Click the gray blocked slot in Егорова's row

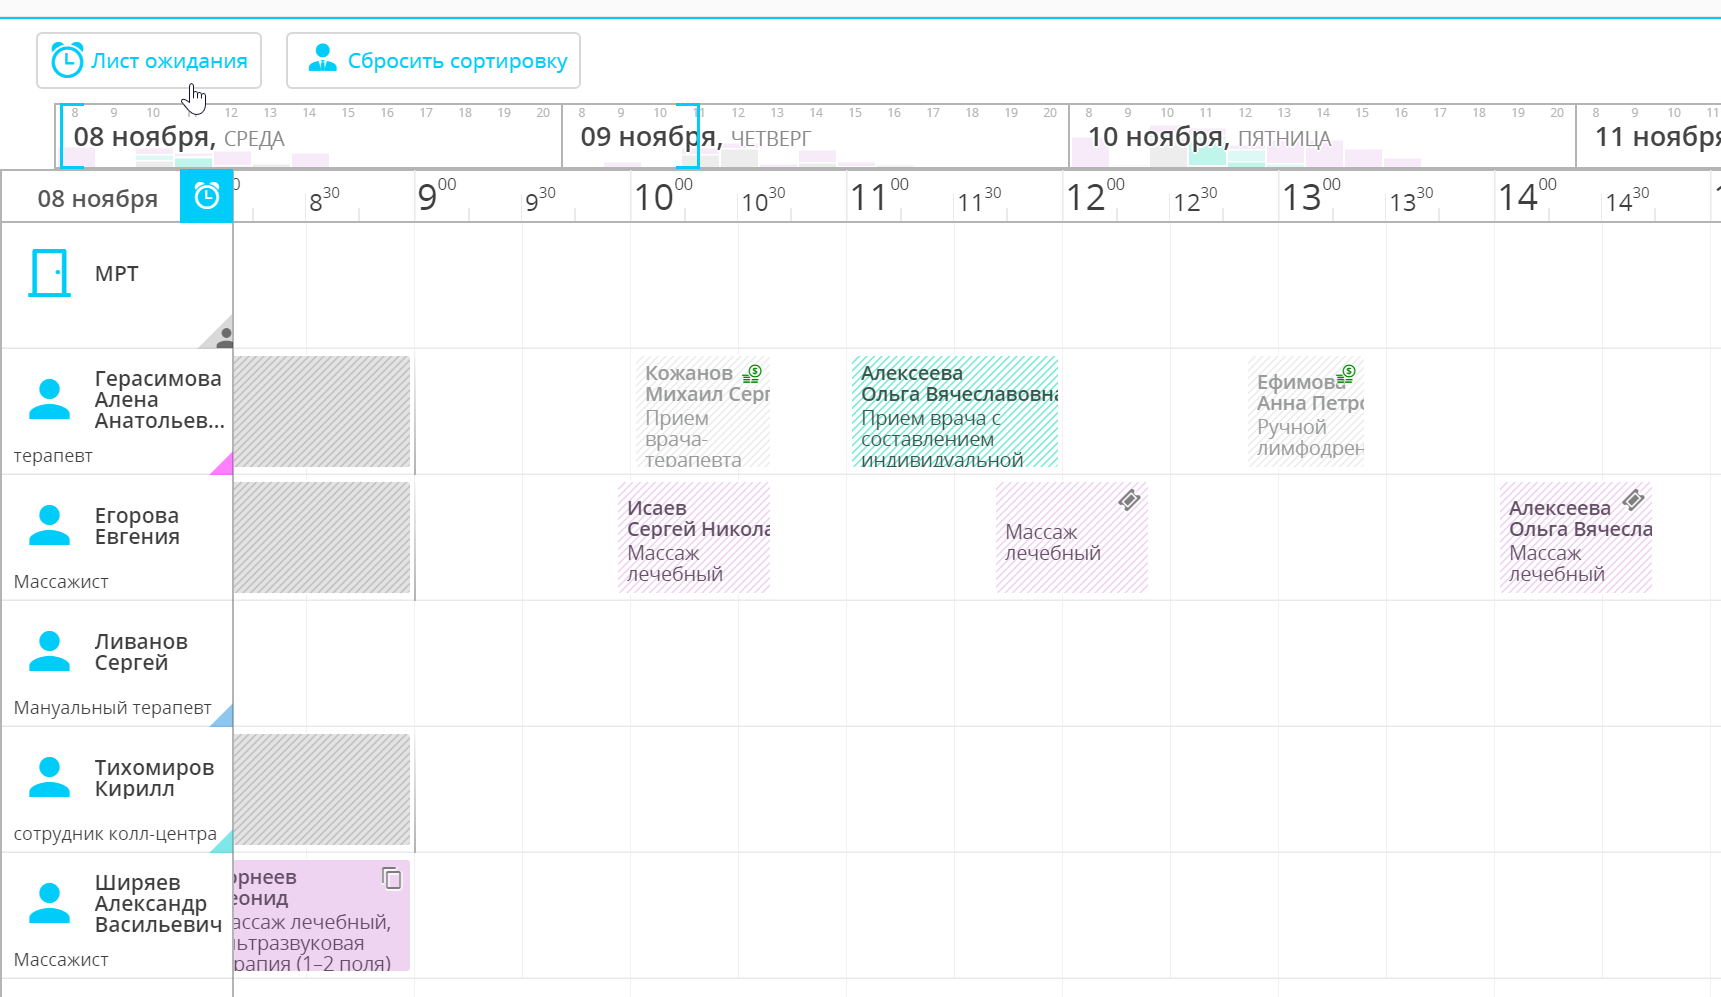coord(322,538)
